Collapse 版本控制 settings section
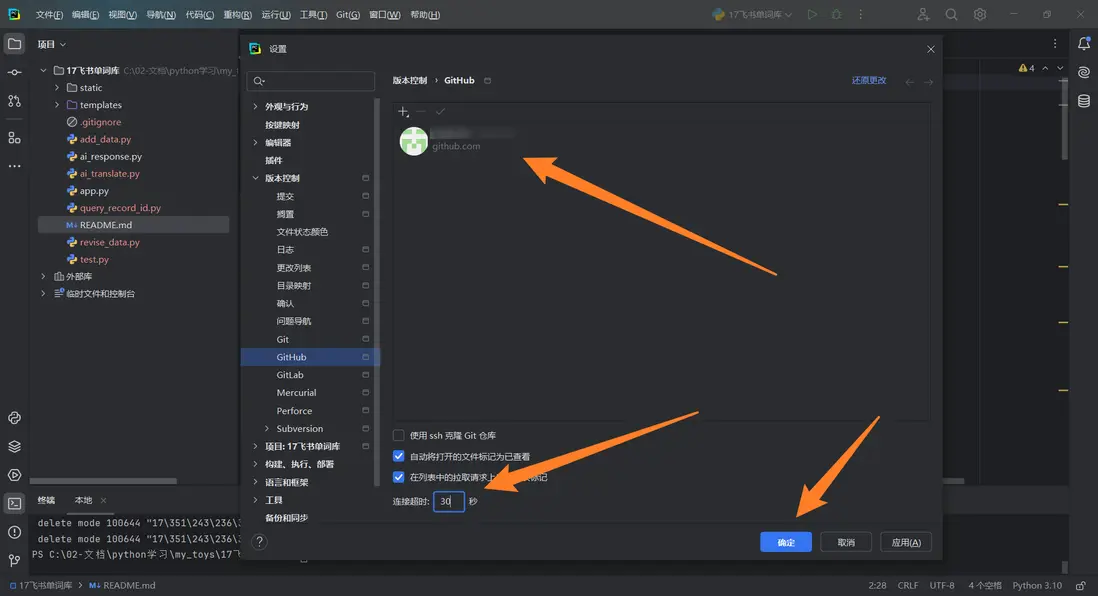1098x596 pixels. (x=255, y=178)
